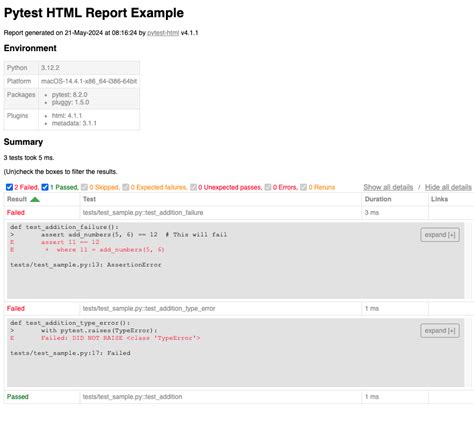Click the '3 tests took 5 ms.' text
The height and width of the screenshot is (434, 474).
coord(29,158)
